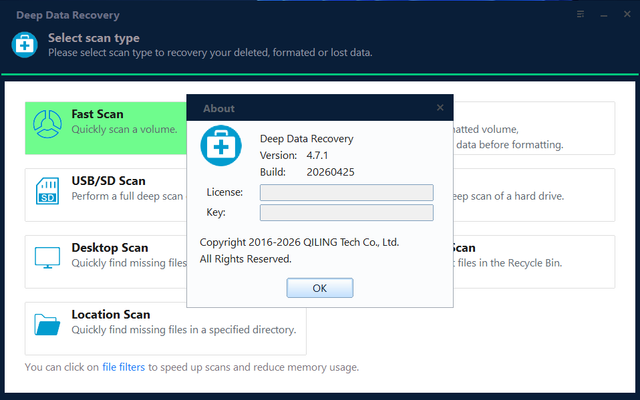Select the Location Scan folder icon
The width and height of the screenshot is (640, 400).
[x=47, y=324]
